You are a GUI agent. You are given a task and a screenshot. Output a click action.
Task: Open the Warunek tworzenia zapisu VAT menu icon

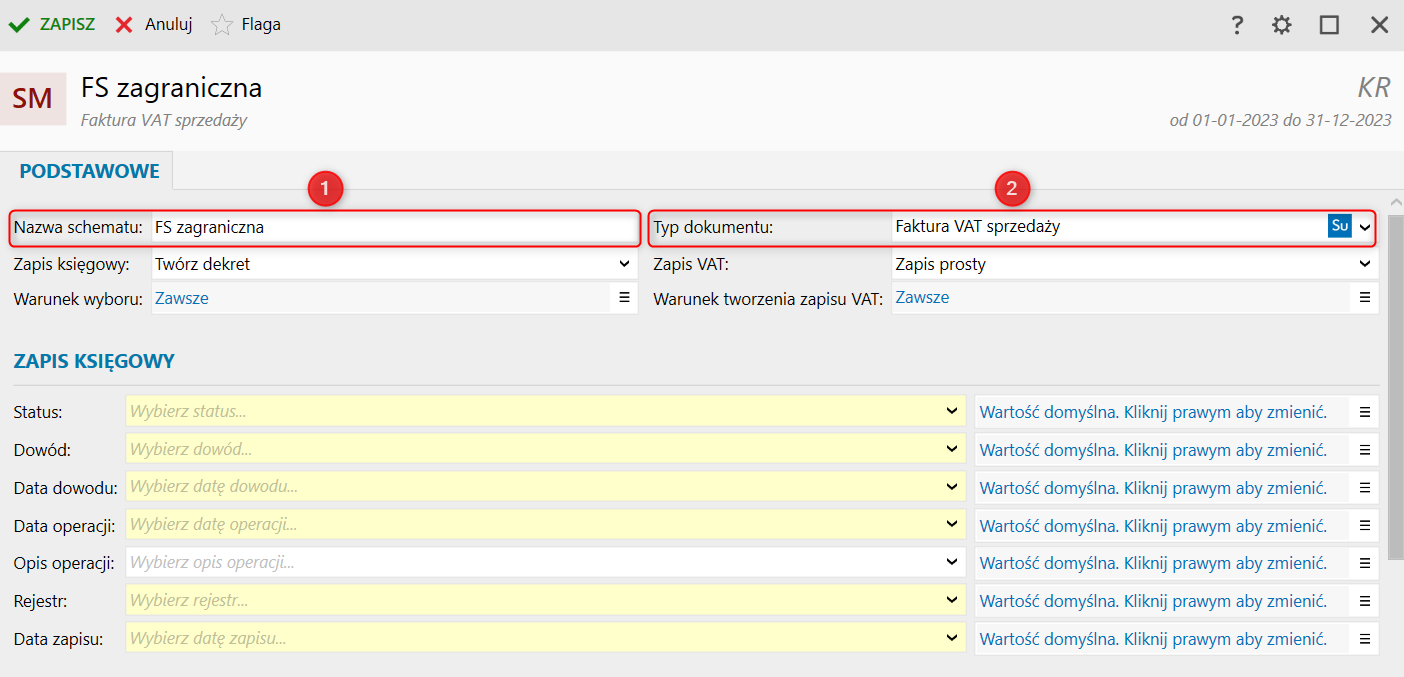click(1364, 297)
